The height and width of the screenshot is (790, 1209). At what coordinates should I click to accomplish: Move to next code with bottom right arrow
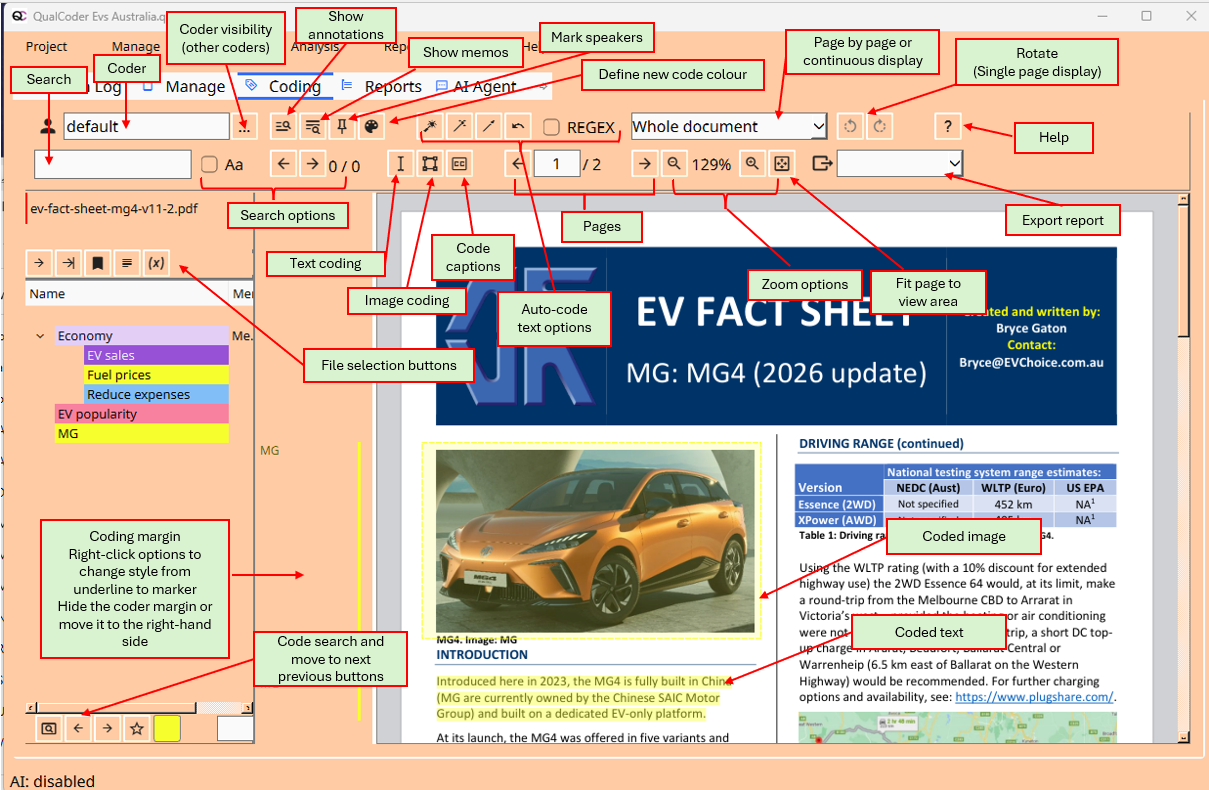(107, 729)
